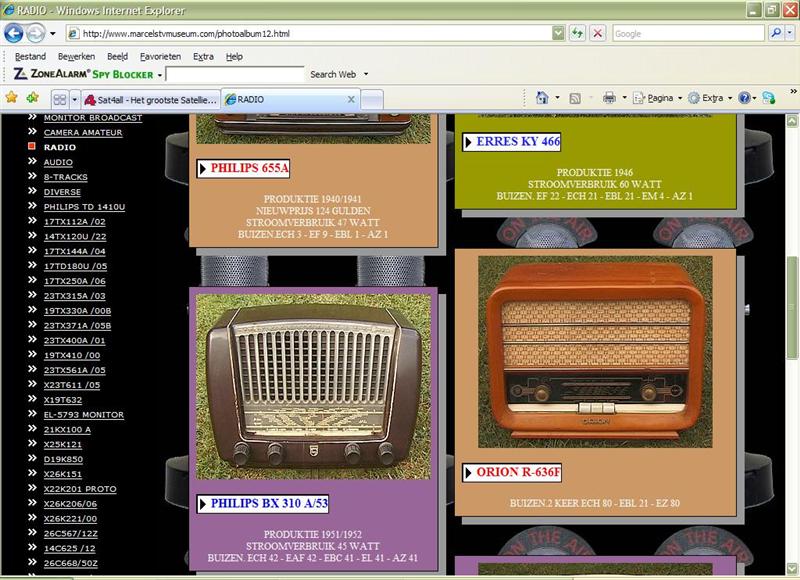This screenshot has width=800, height=580.
Task: Open the Bewerken menu
Action: (76, 57)
